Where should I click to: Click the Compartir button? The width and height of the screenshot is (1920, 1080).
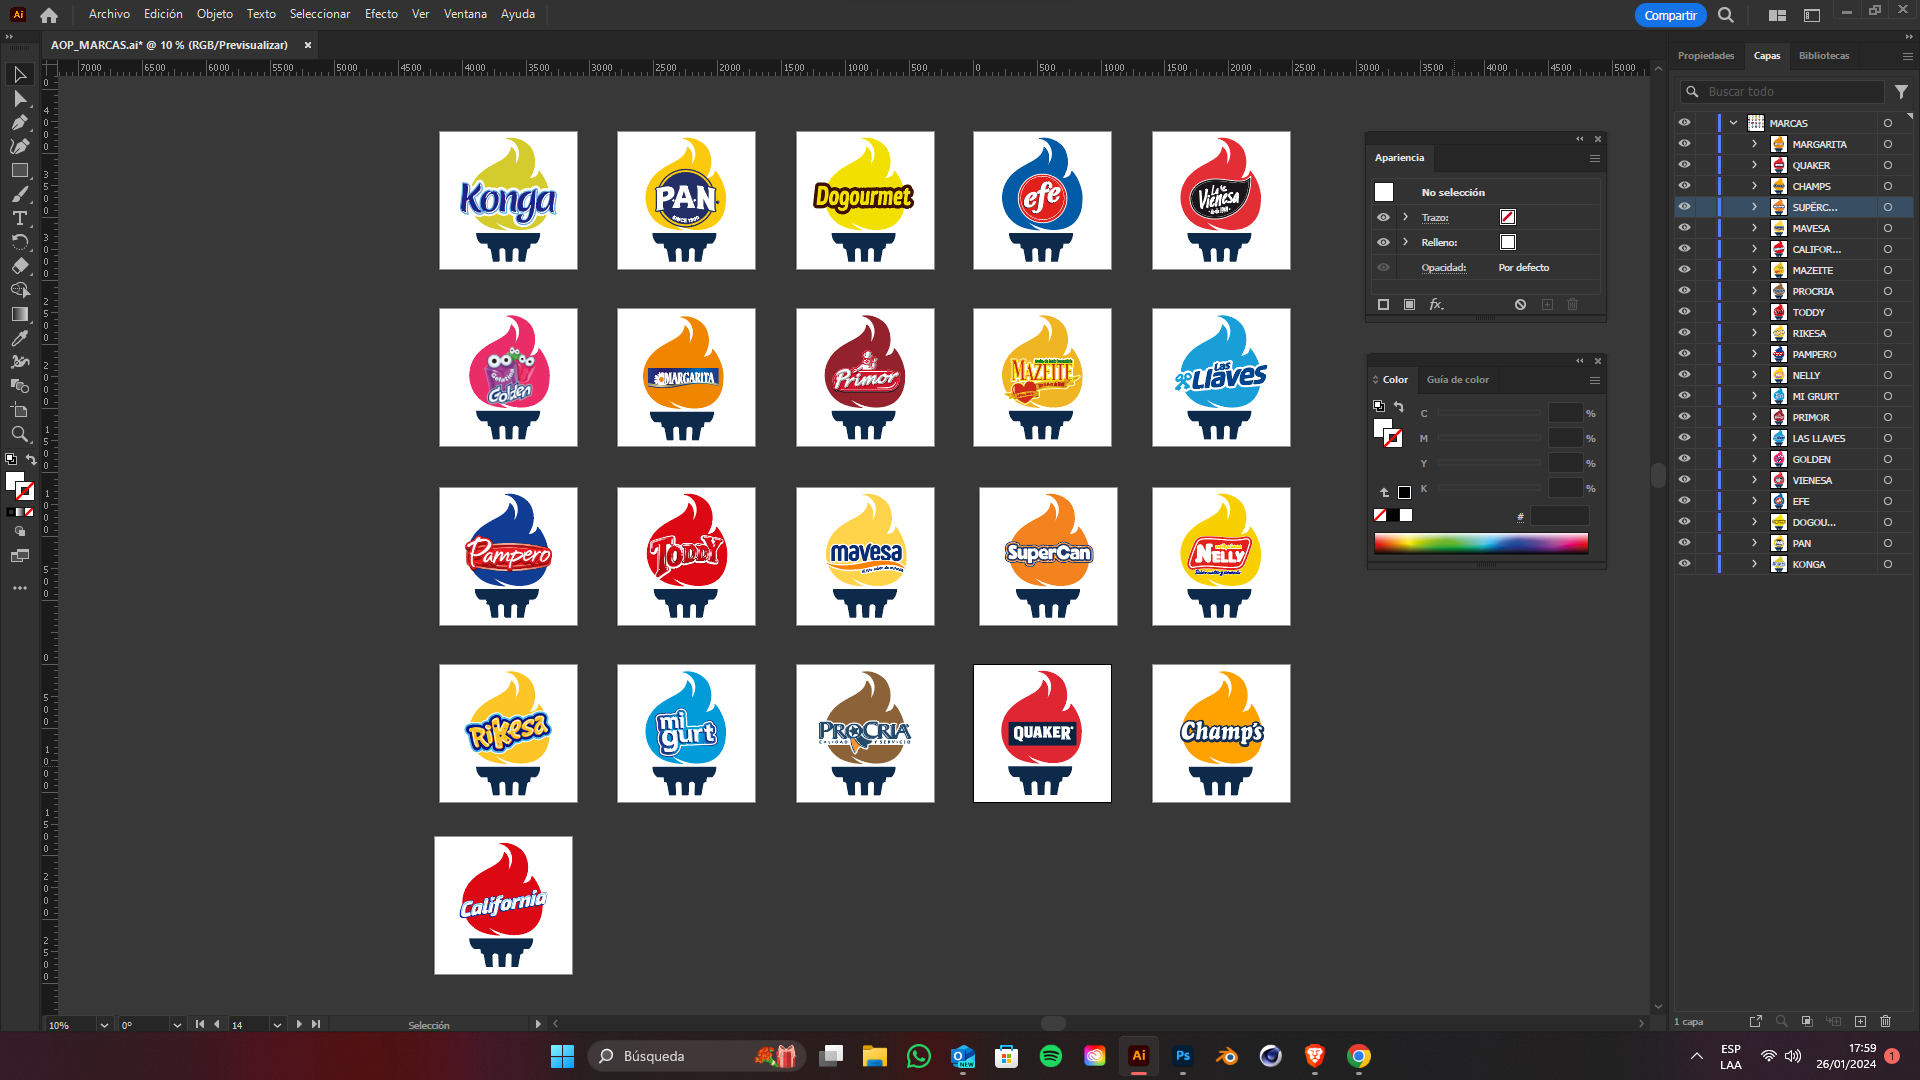1670,15
